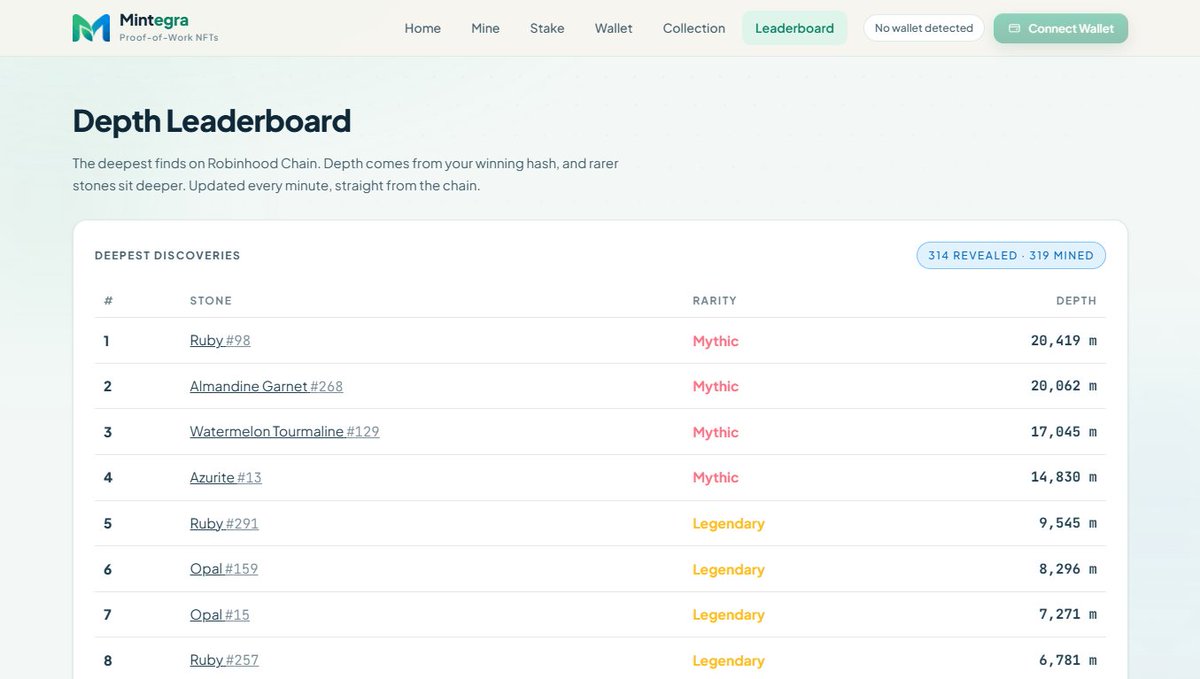Click the Depth Leaderboard heading
This screenshot has width=1200, height=679.
212,121
